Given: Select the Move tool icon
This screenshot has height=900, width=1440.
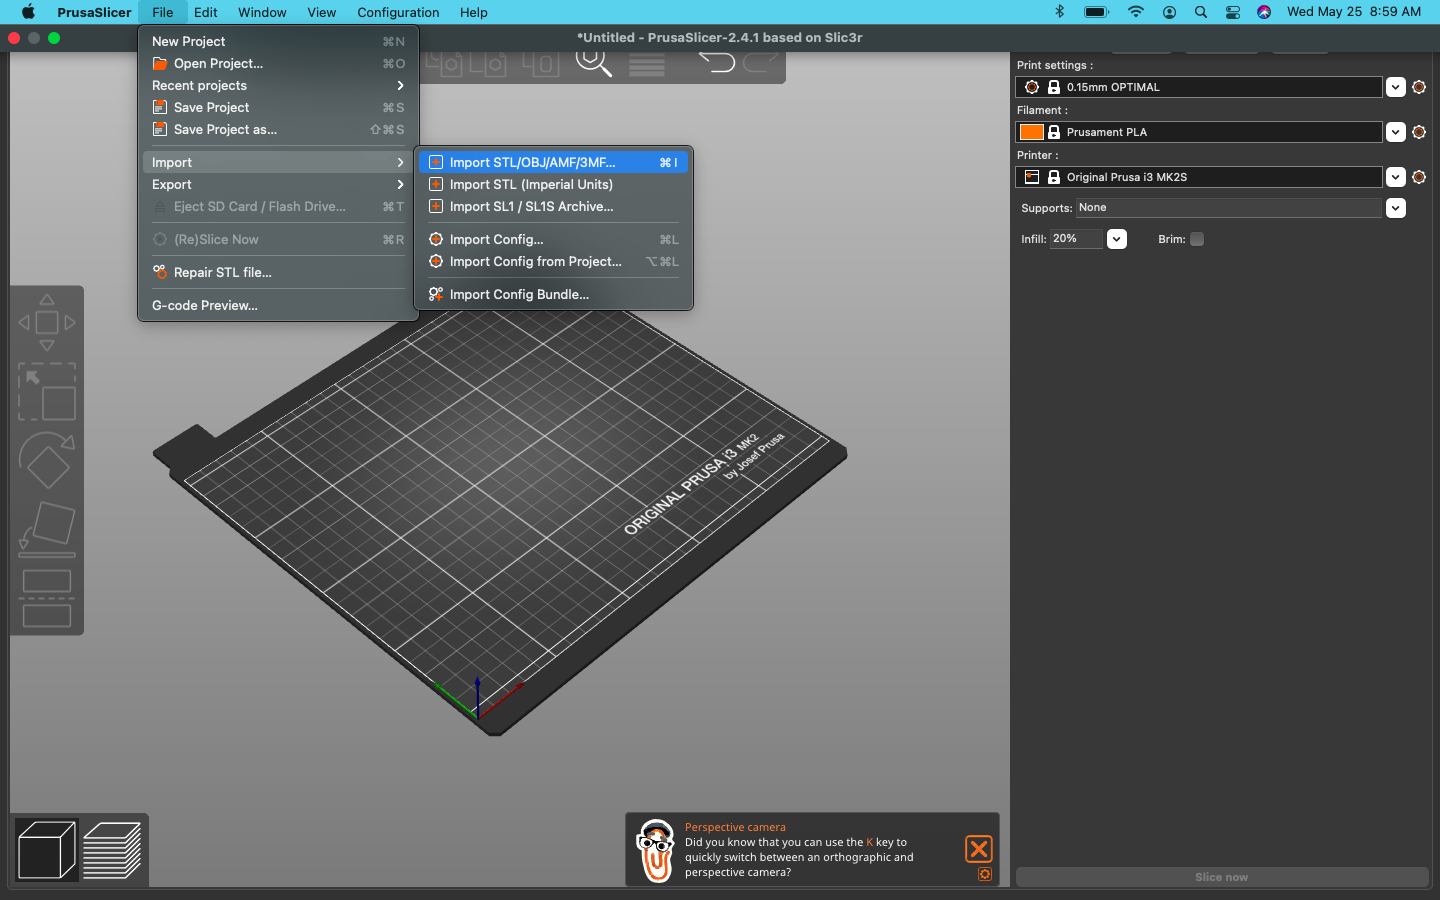Looking at the screenshot, I should click(47, 322).
